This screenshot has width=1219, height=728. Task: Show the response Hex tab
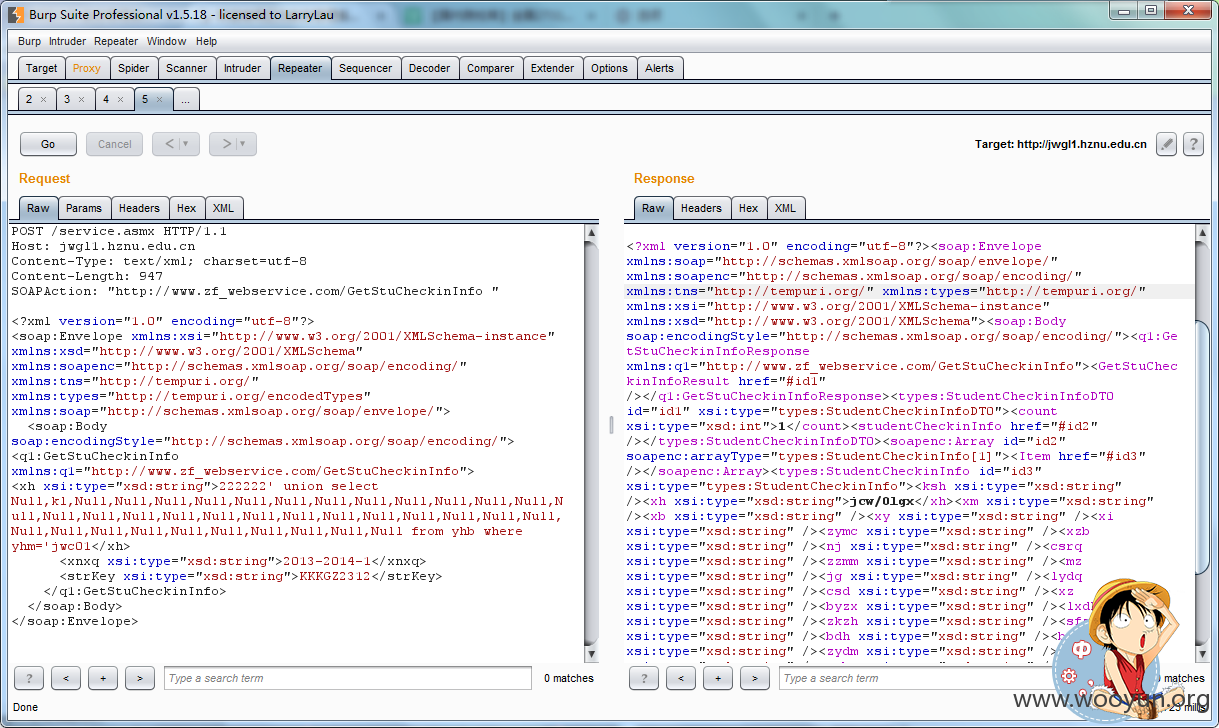pyautogui.click(x=749, y=208)
